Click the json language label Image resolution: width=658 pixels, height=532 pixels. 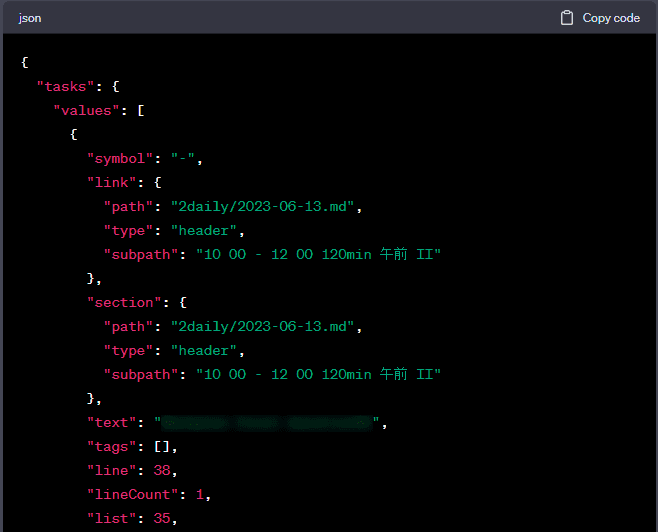[x=30, y=18]
